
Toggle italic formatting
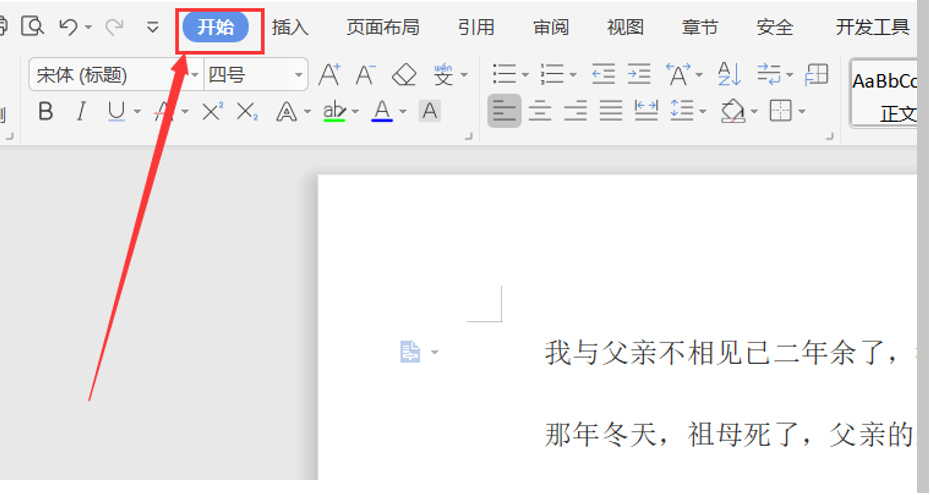(x=81, y=112)
